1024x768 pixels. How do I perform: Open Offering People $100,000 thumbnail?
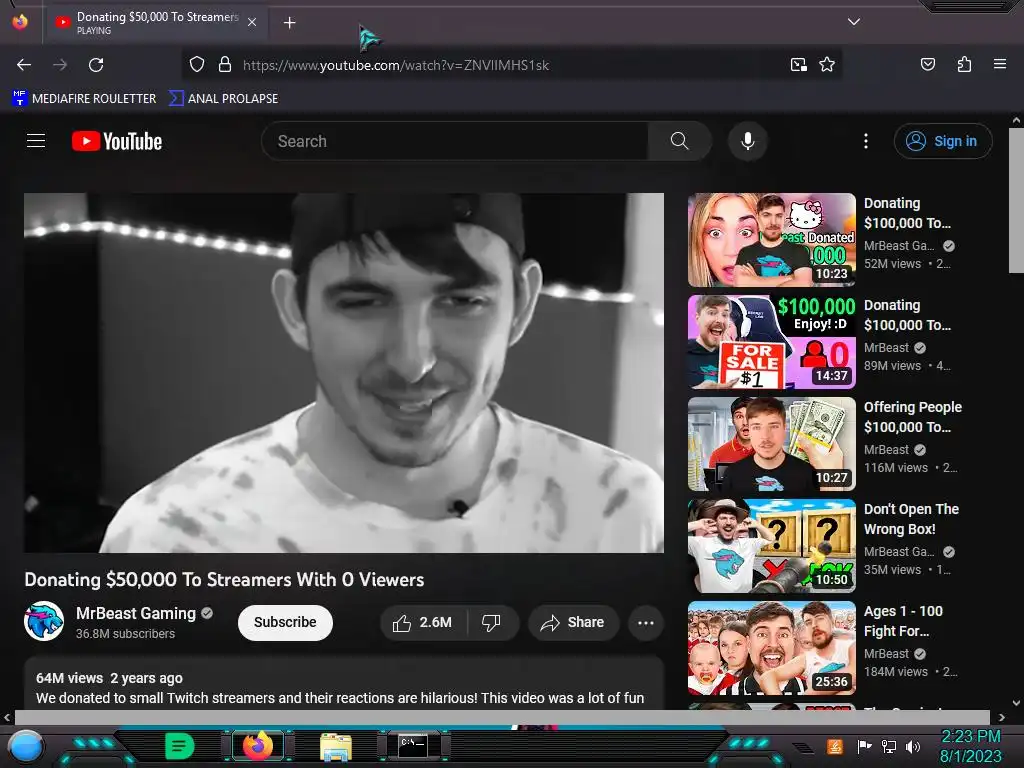pos(771,443)
